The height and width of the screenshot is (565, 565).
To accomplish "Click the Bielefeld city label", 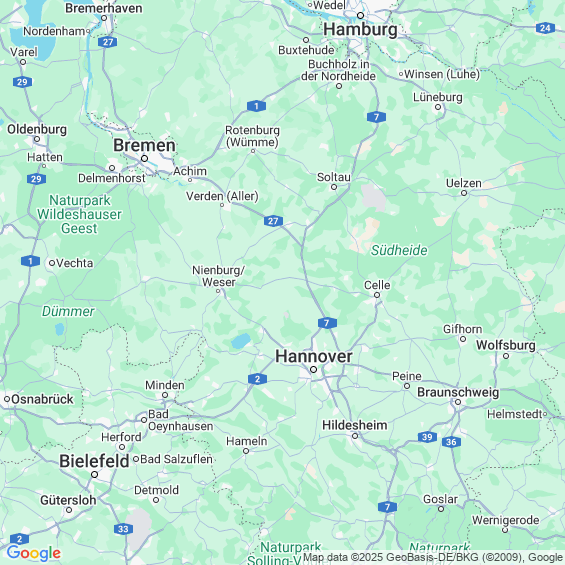I will 94,461.
